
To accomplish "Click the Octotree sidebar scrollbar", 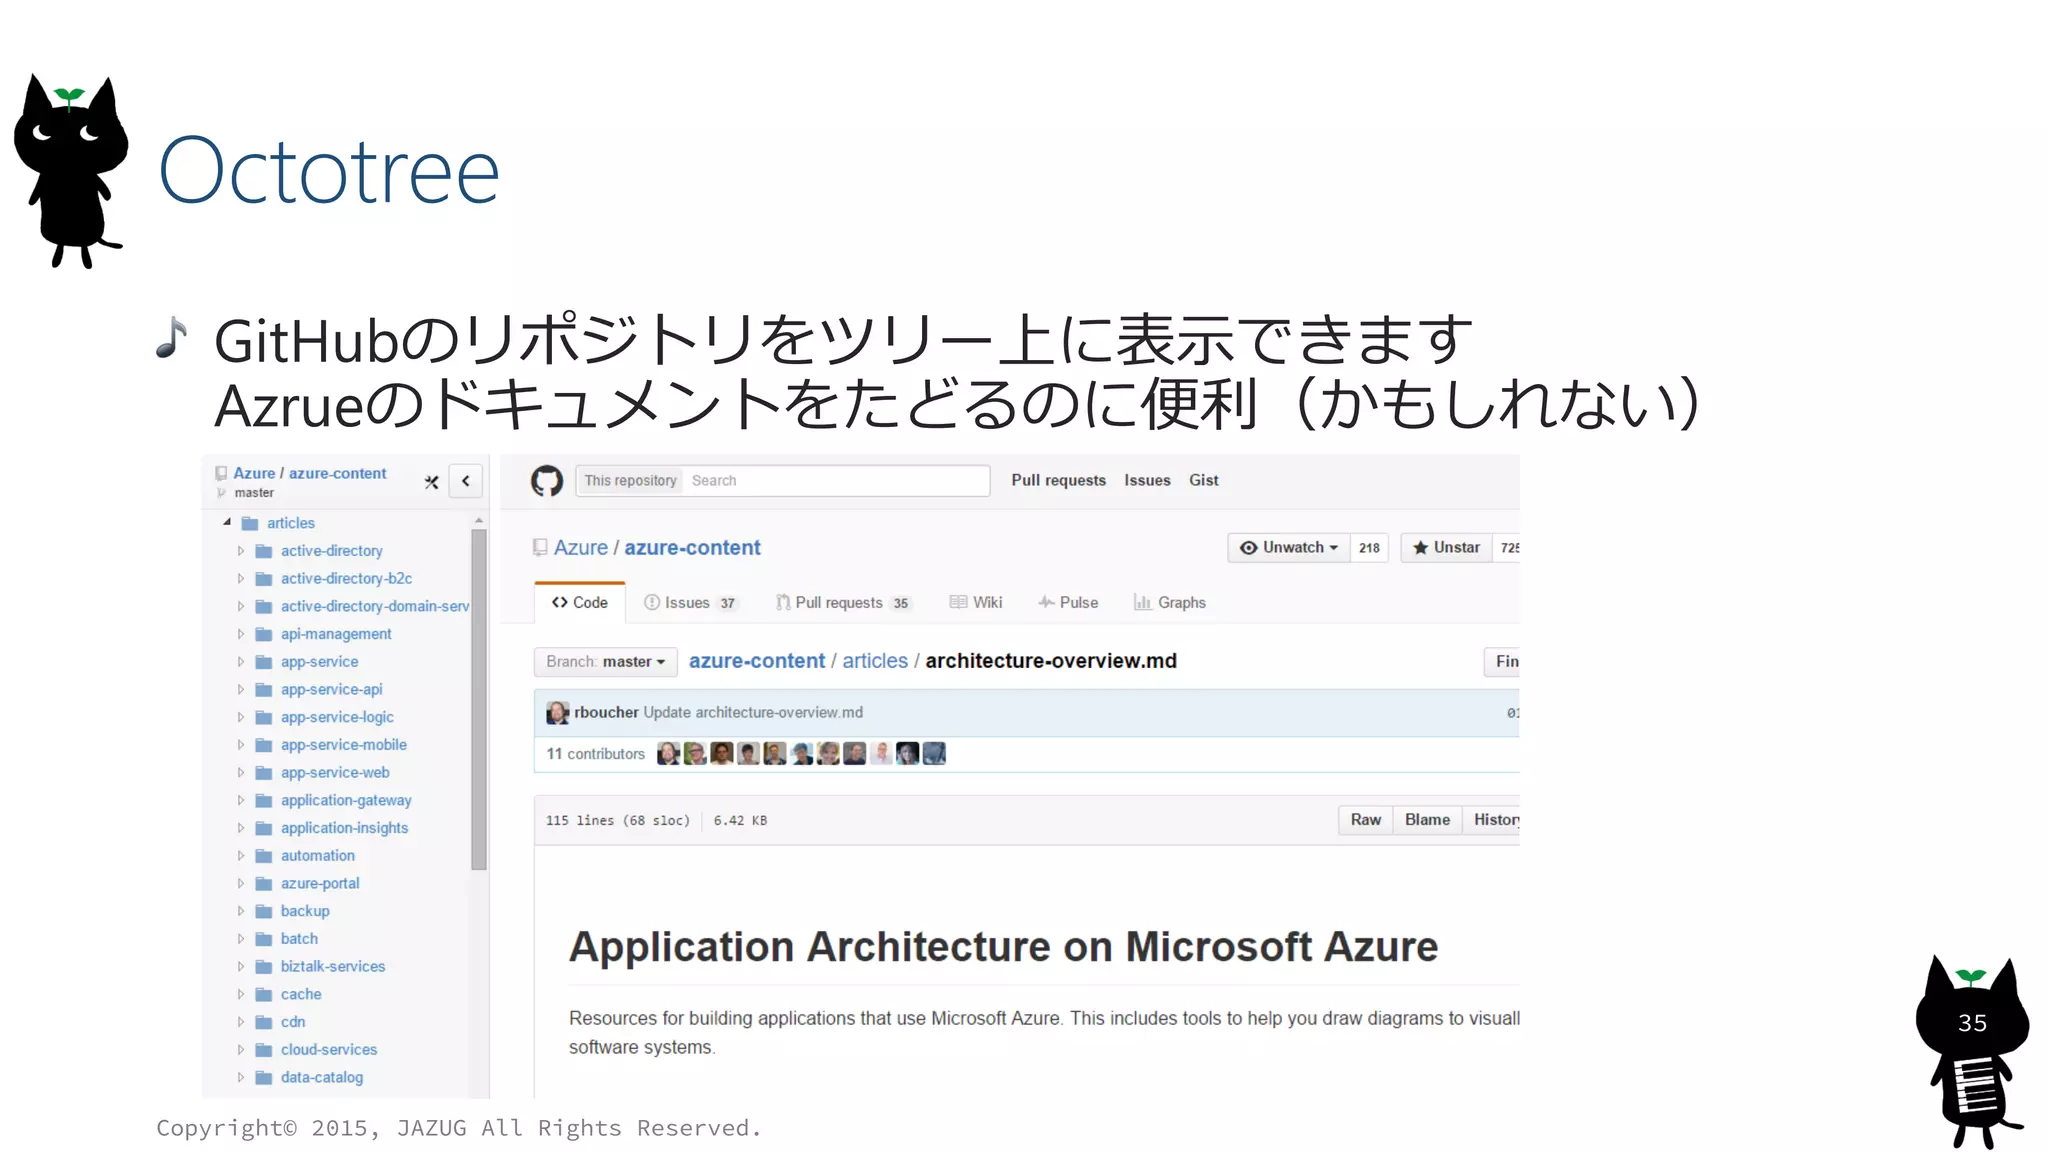I will 479,700.
